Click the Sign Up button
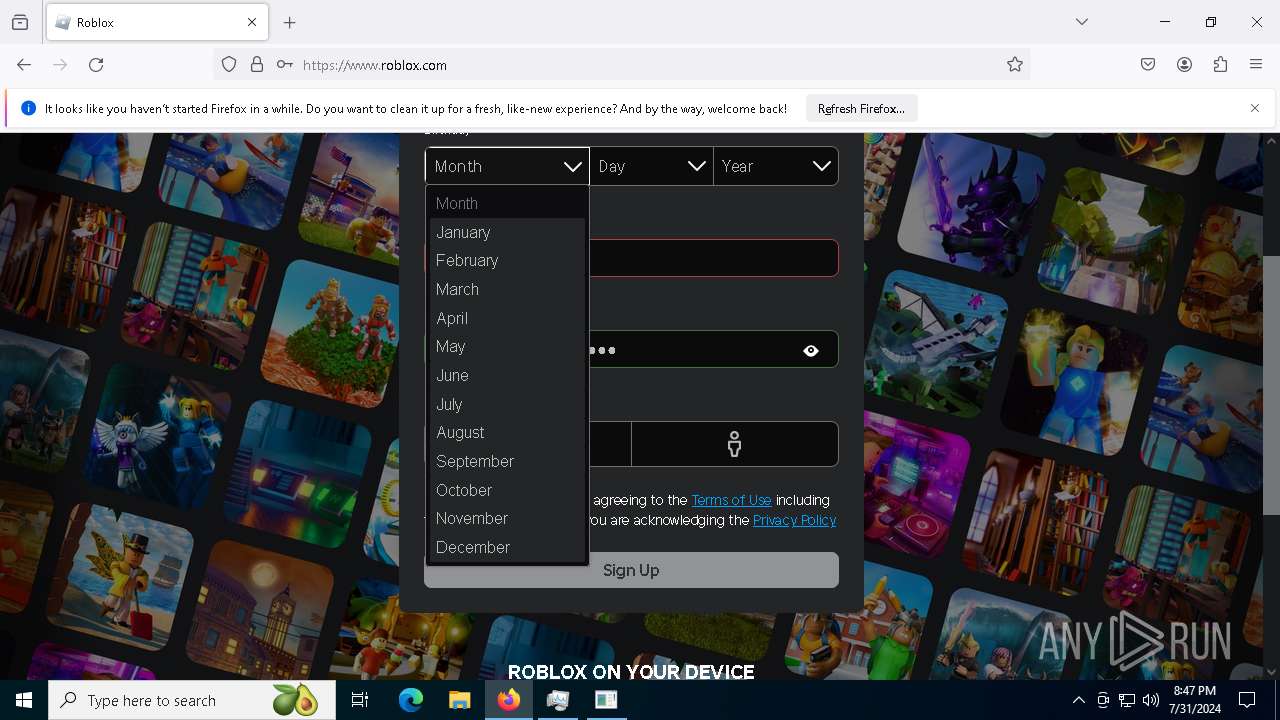 point(631,570)
